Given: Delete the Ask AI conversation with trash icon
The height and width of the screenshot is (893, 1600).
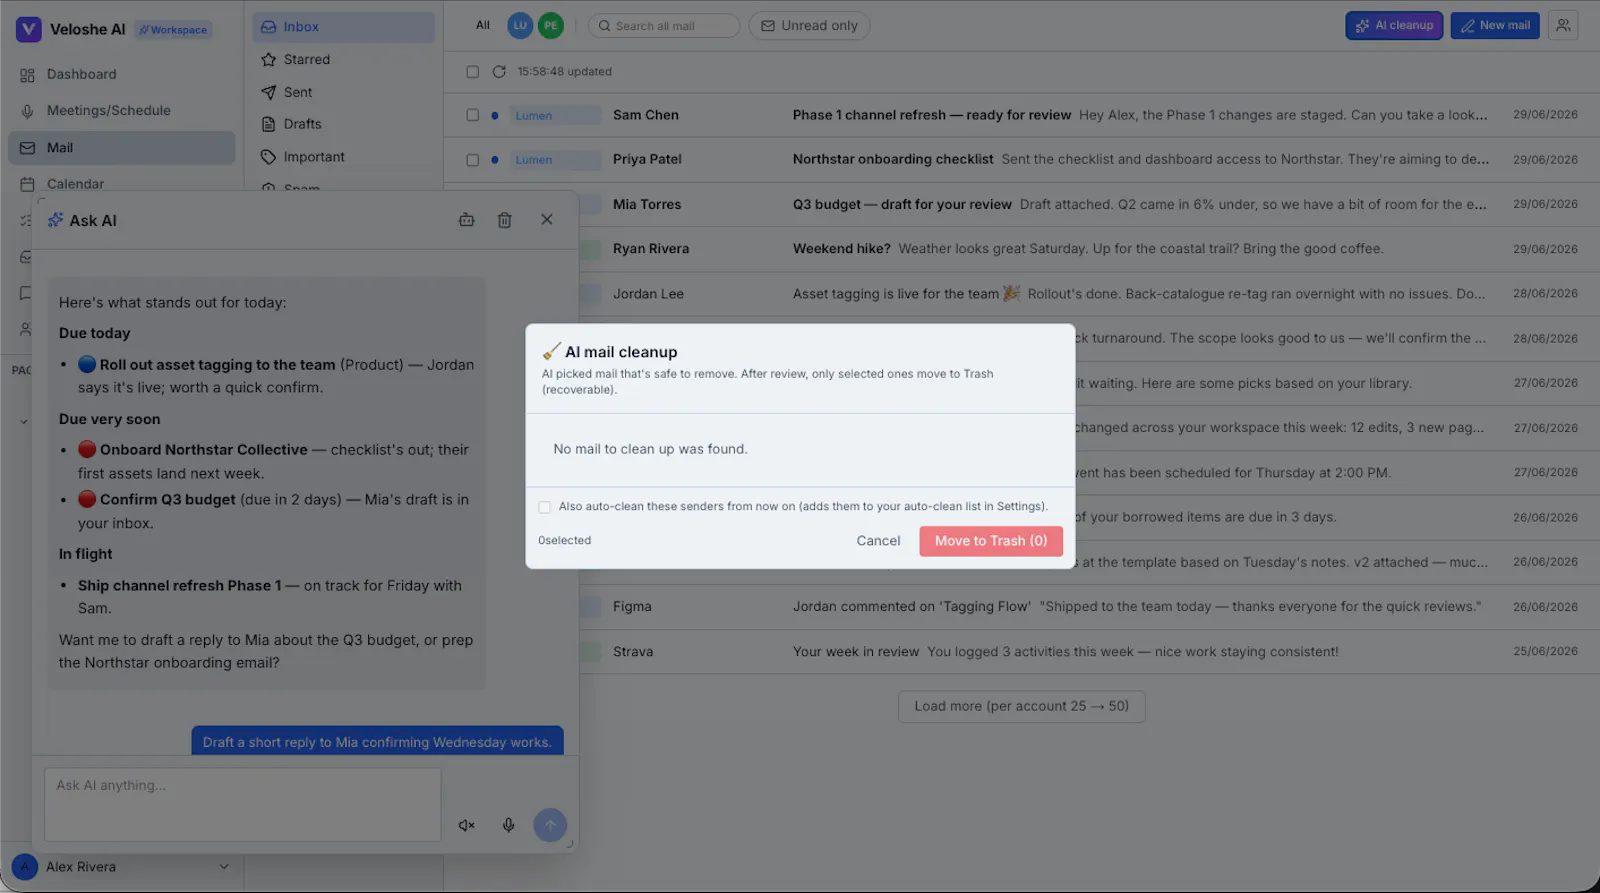Looking at the screenshot, I should click(x=505, y=220).
